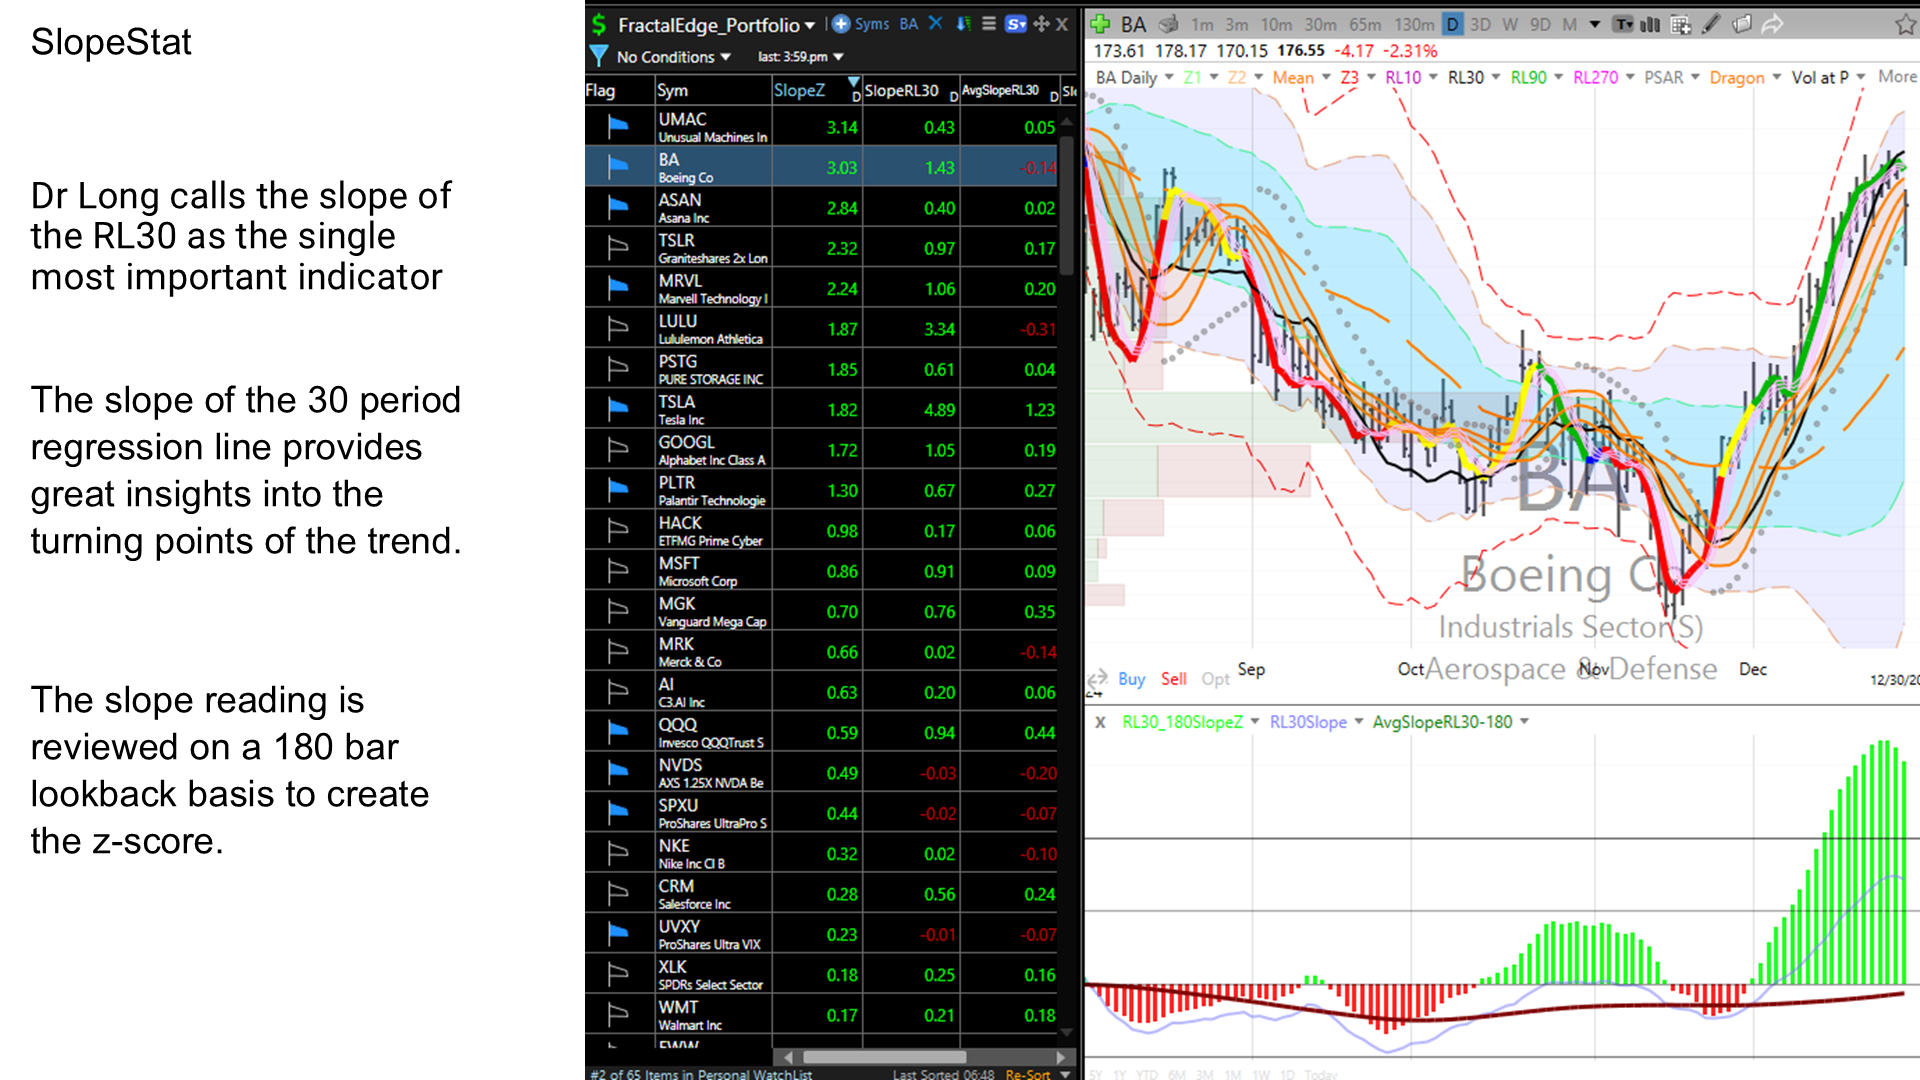Screen dimensions: 1920x1080
Task: Select the 30m timeframe tab
Action: point(1320,24)
